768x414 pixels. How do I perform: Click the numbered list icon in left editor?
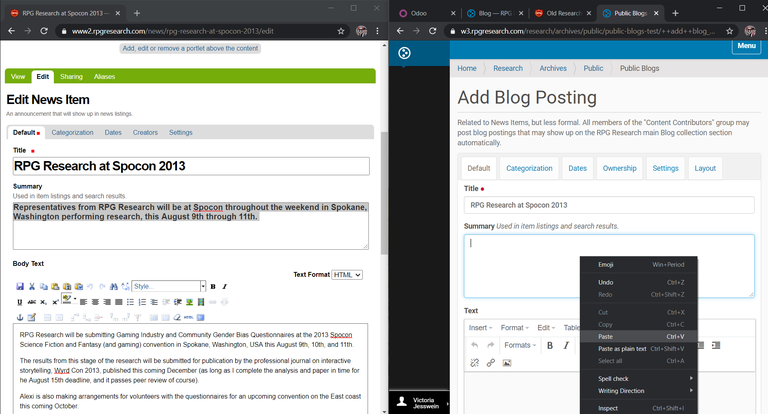click(x=142, y=302)
